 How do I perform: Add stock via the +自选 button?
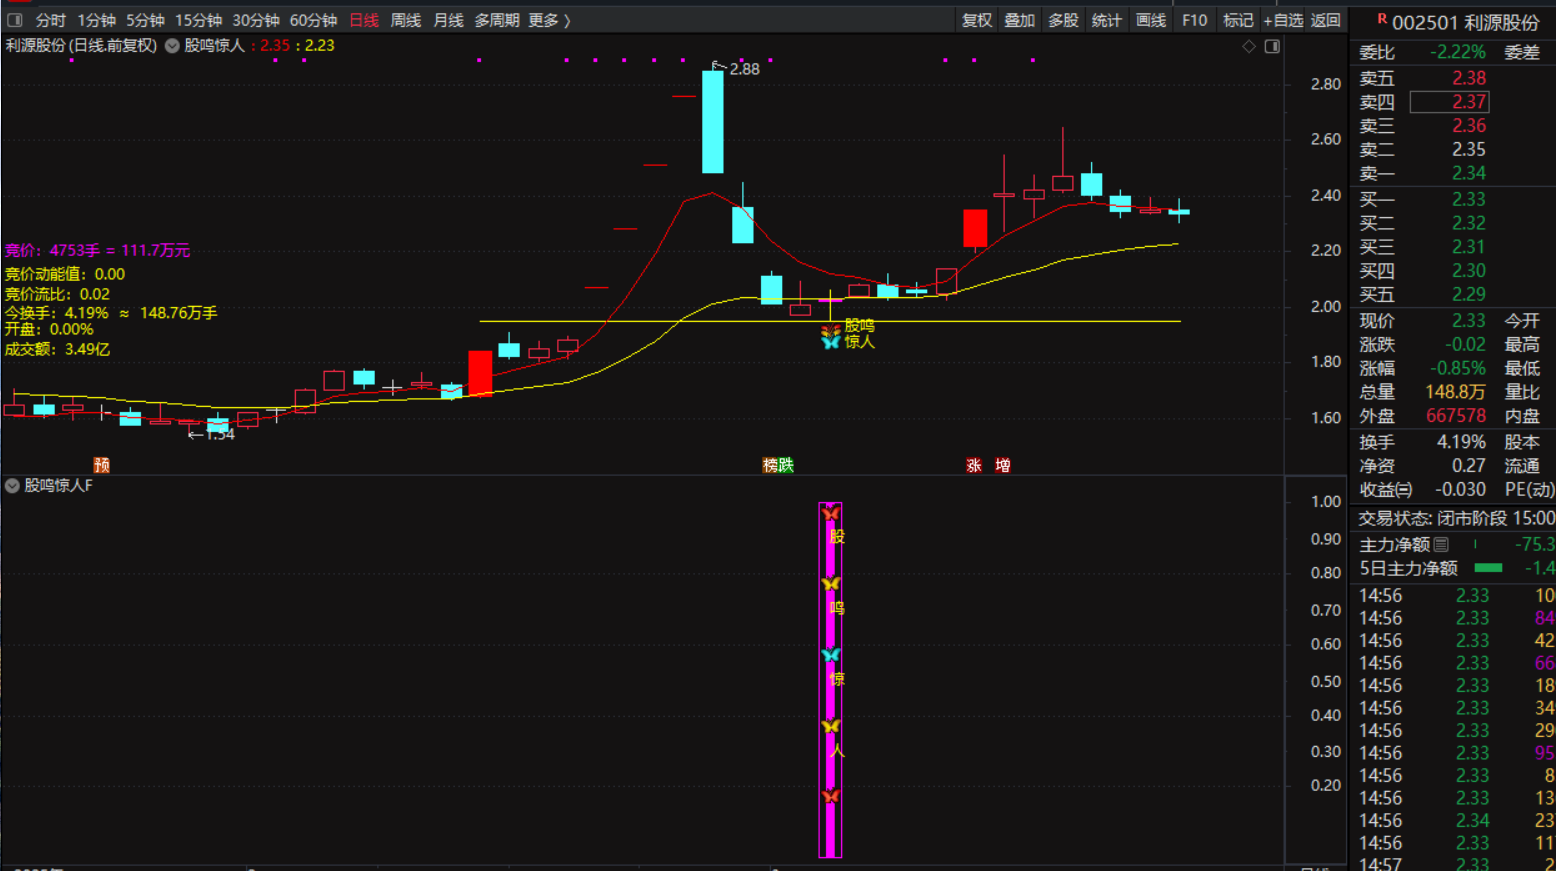coord(1283,20)
